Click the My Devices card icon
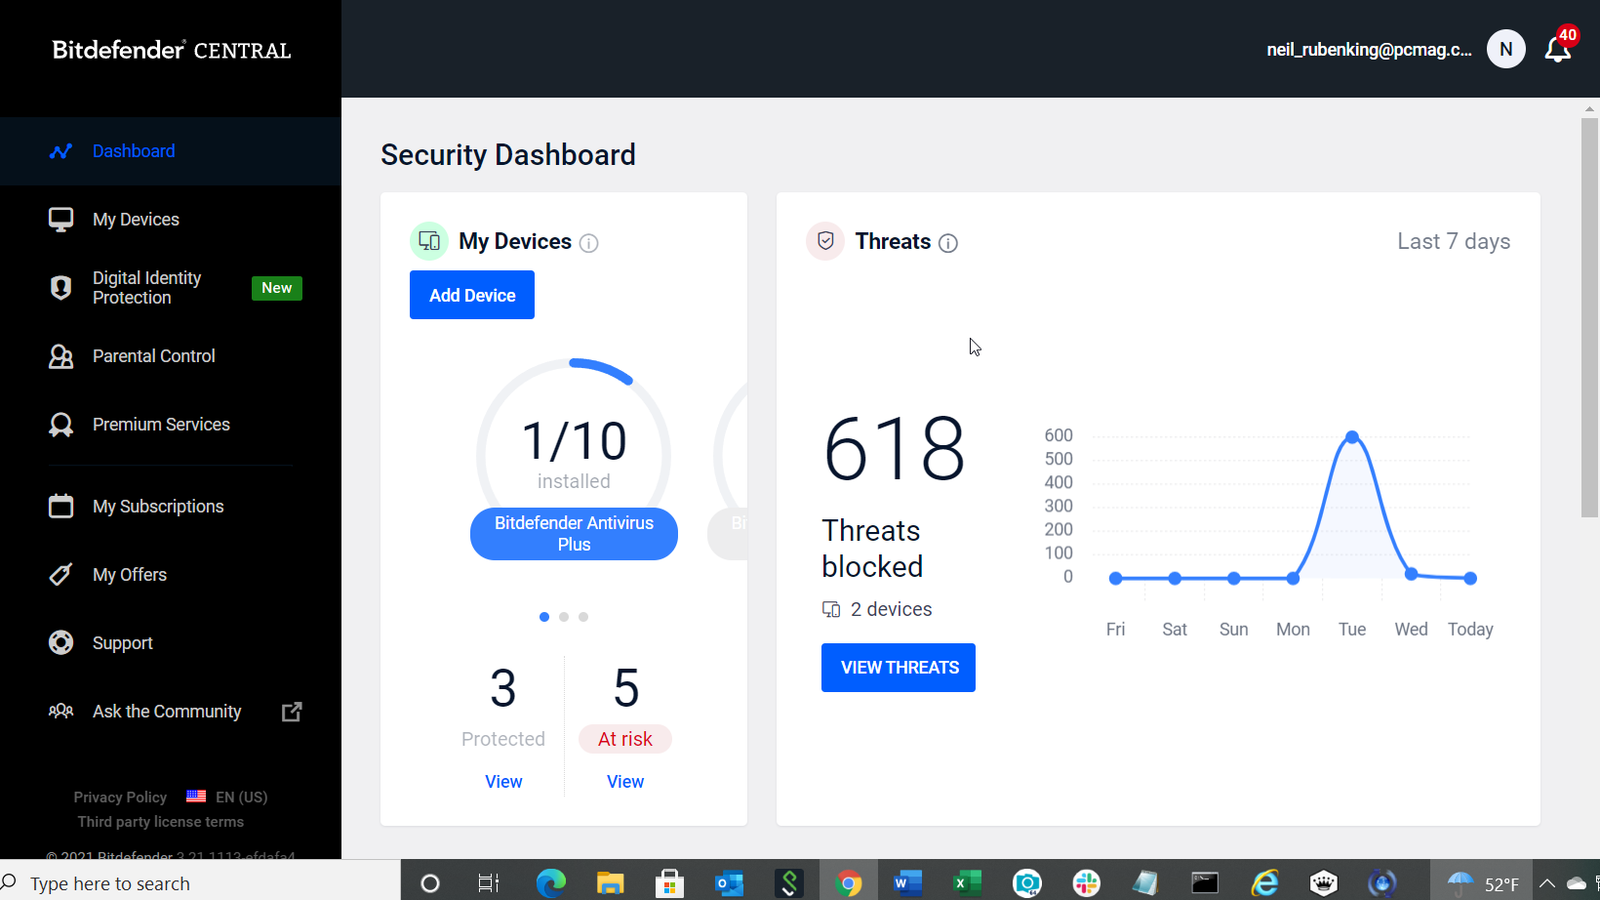 click(429, 241)
